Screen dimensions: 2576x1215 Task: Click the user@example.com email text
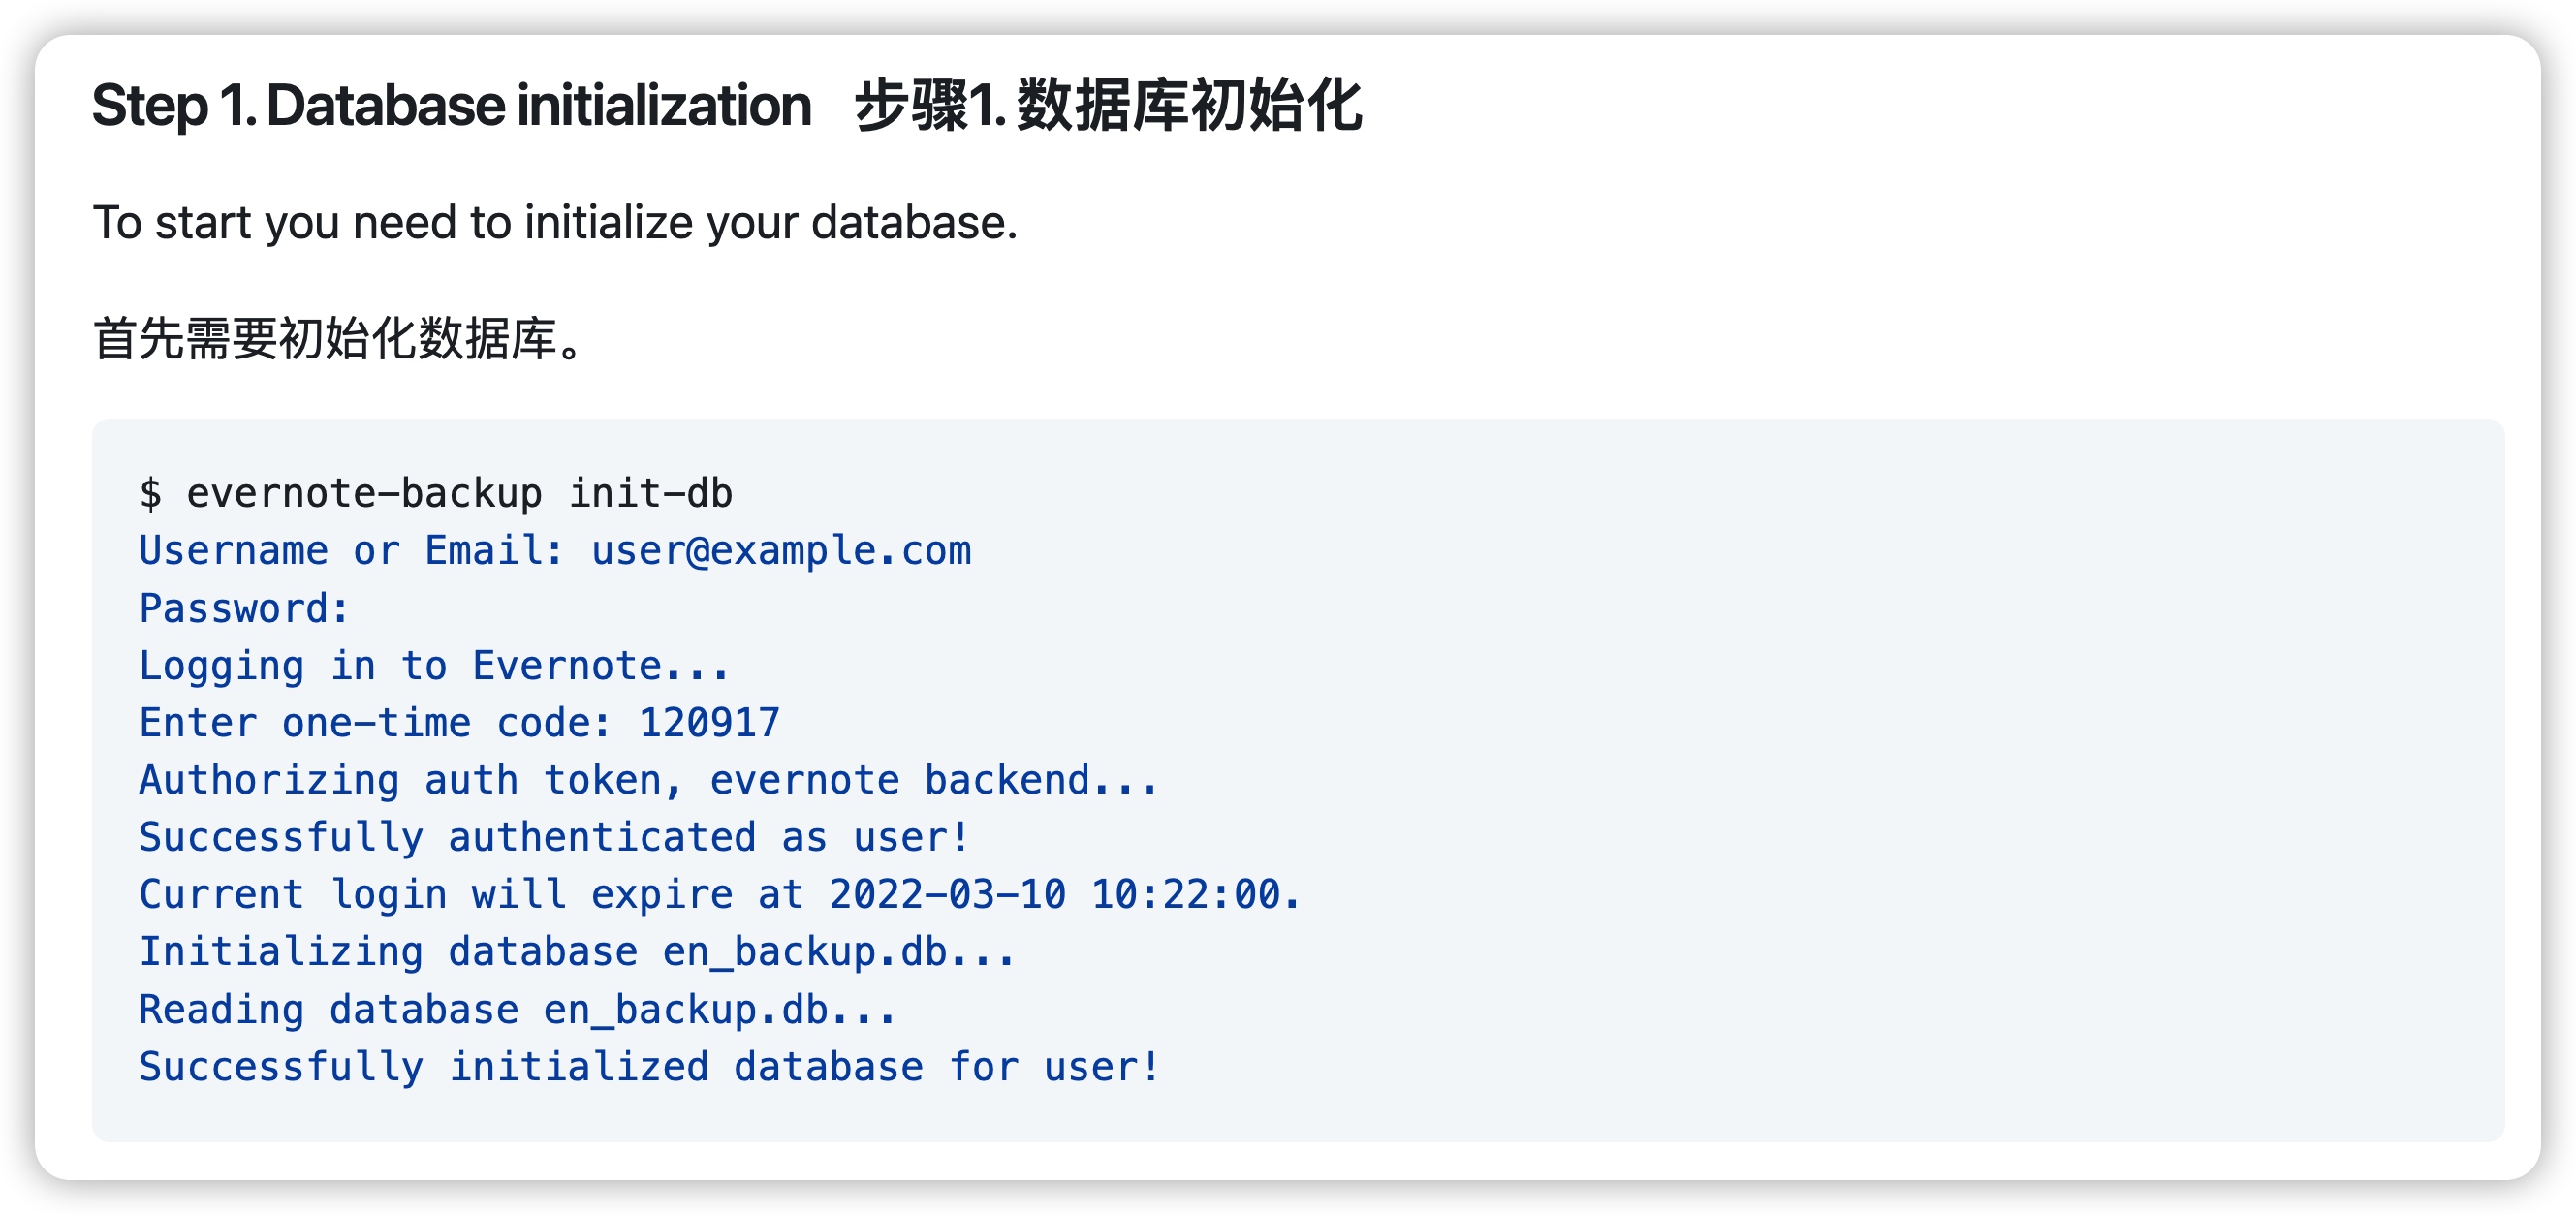[781, 551]
